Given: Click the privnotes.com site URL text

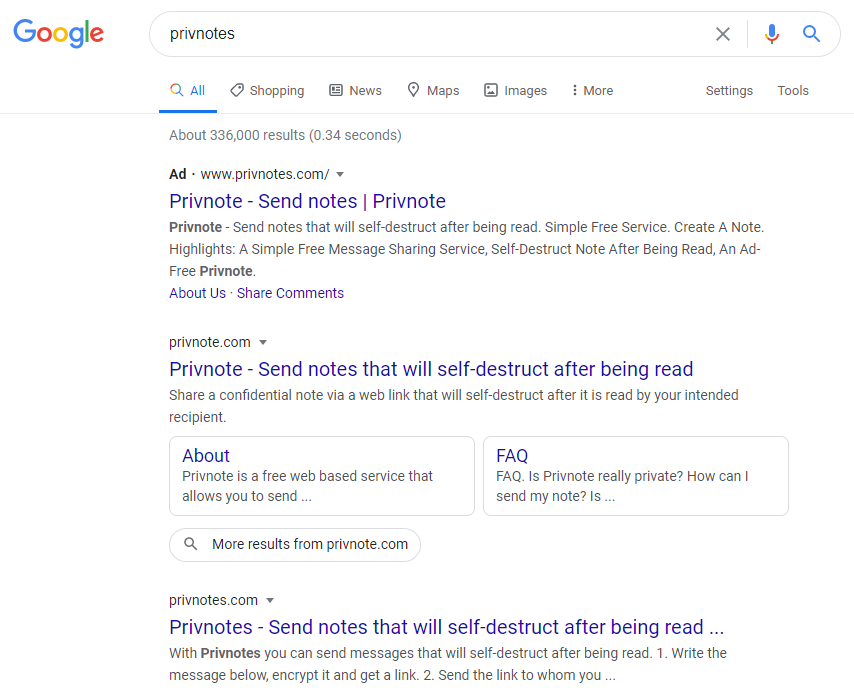Looking at the screenshot, I should tap(214, 601).
